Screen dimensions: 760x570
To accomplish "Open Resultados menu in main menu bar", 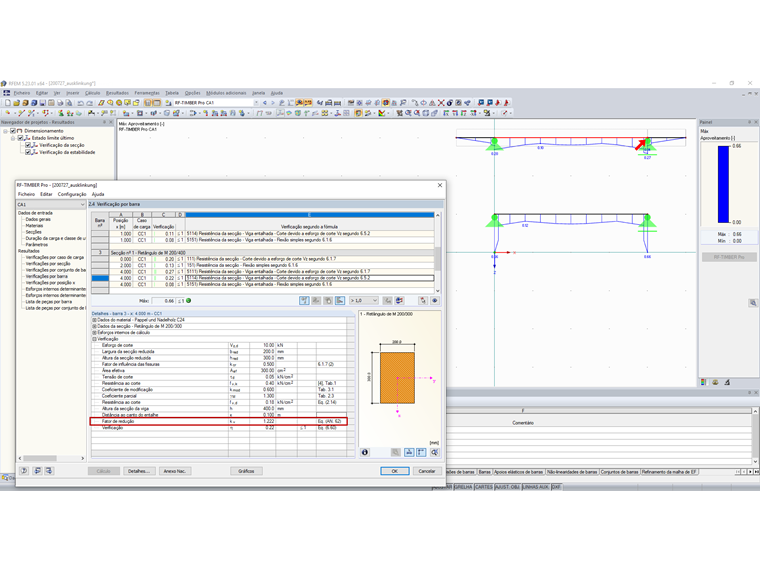I will (x=117, y=93).
